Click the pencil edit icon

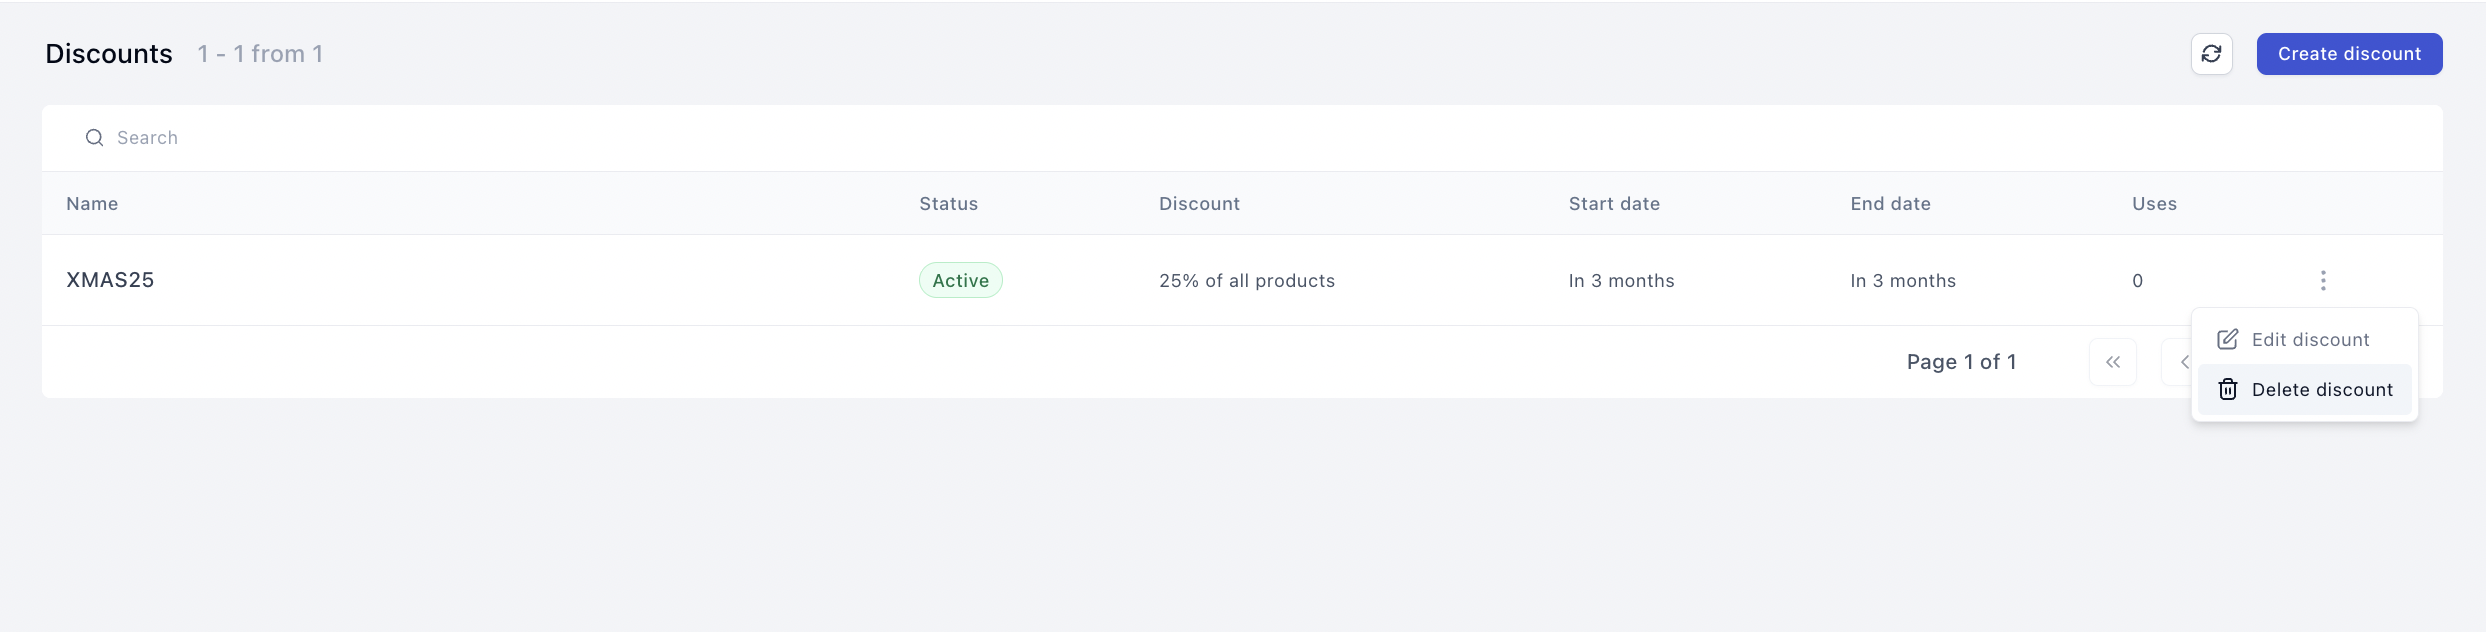click(x=2227, y=340)
